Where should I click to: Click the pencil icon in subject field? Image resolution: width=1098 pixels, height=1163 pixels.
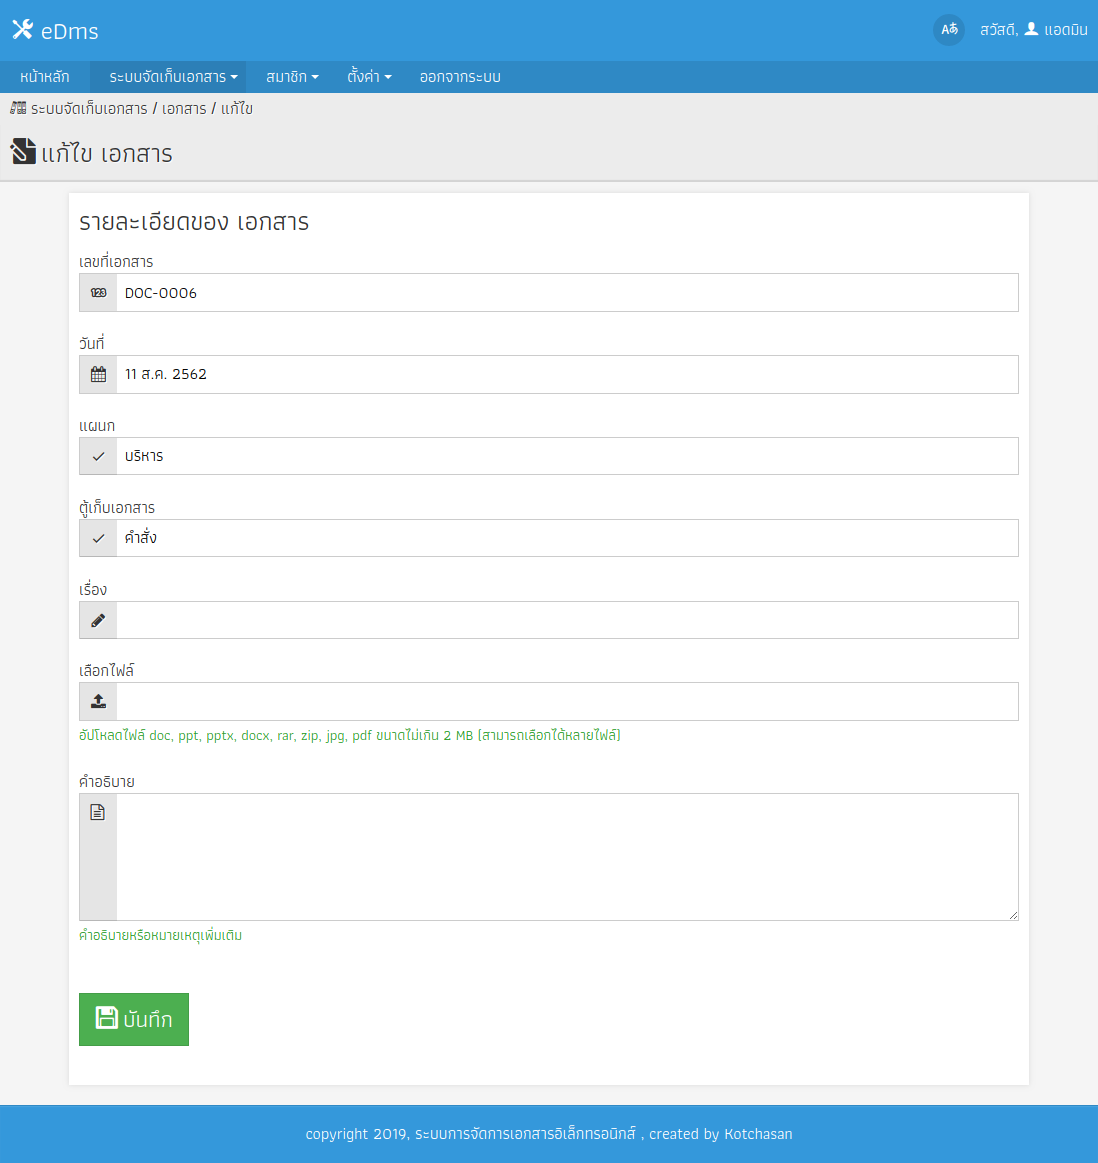click(x=98, y=621)
